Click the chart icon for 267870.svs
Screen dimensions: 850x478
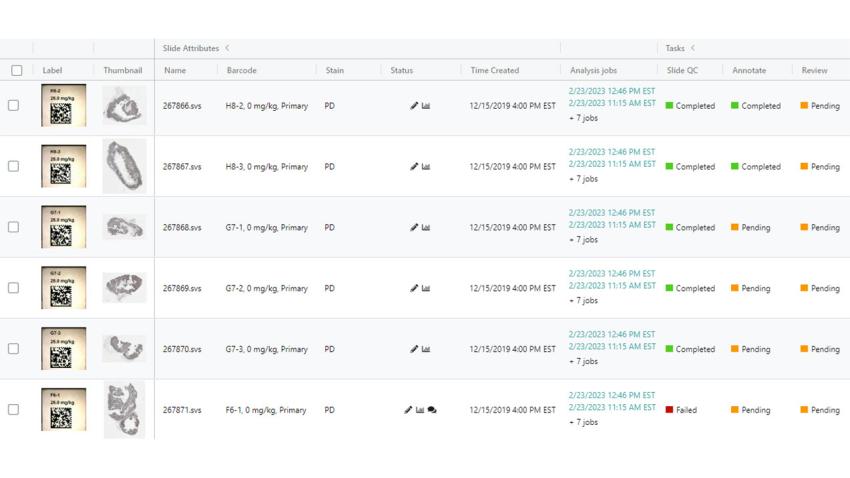(x=426, y=349)
